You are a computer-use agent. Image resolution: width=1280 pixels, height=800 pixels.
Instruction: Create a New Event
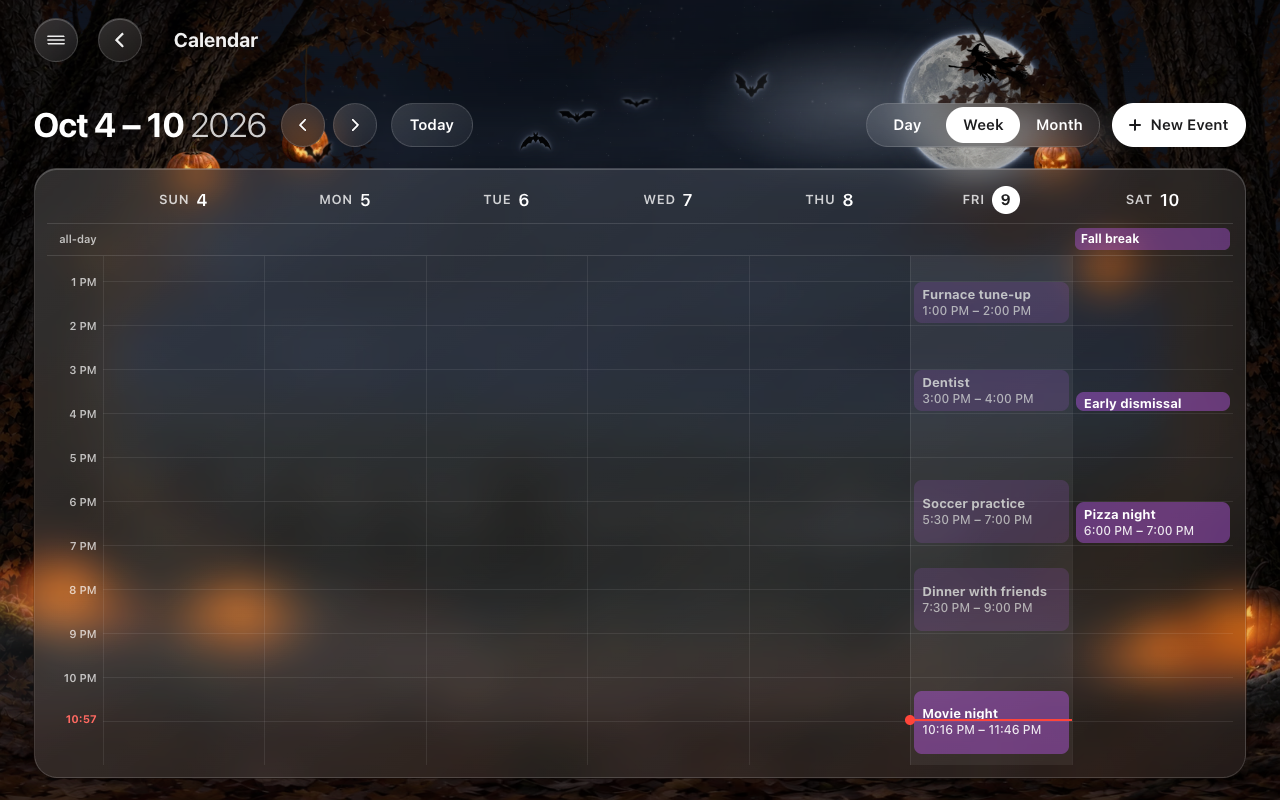[x=1179, y=125]
